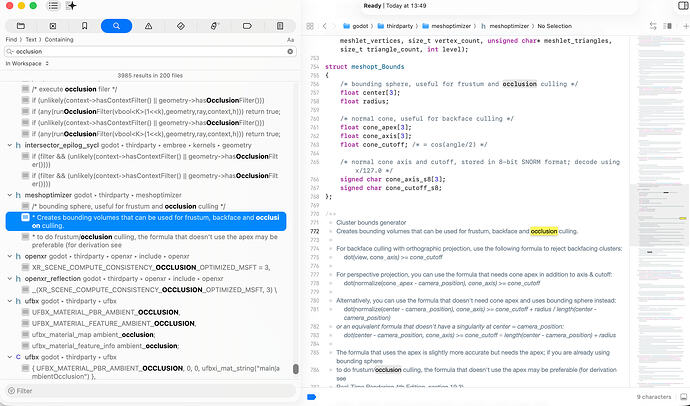690x406 pixels.
Task: Select the Find navigator magnifier tab
Action: pos(116,26)
